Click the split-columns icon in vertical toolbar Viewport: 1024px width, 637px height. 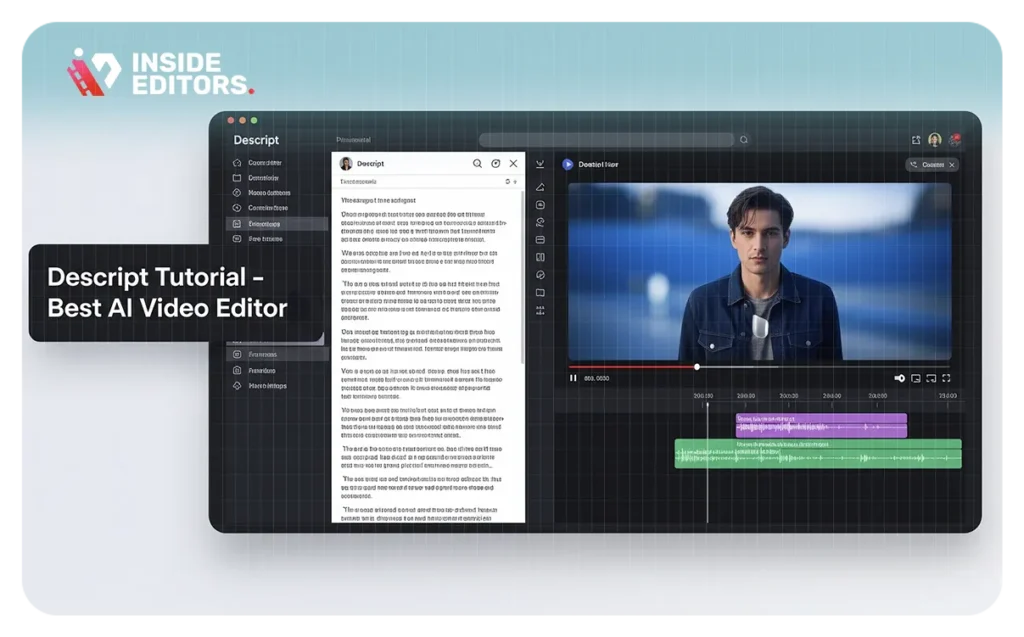(x=540, y=257)
